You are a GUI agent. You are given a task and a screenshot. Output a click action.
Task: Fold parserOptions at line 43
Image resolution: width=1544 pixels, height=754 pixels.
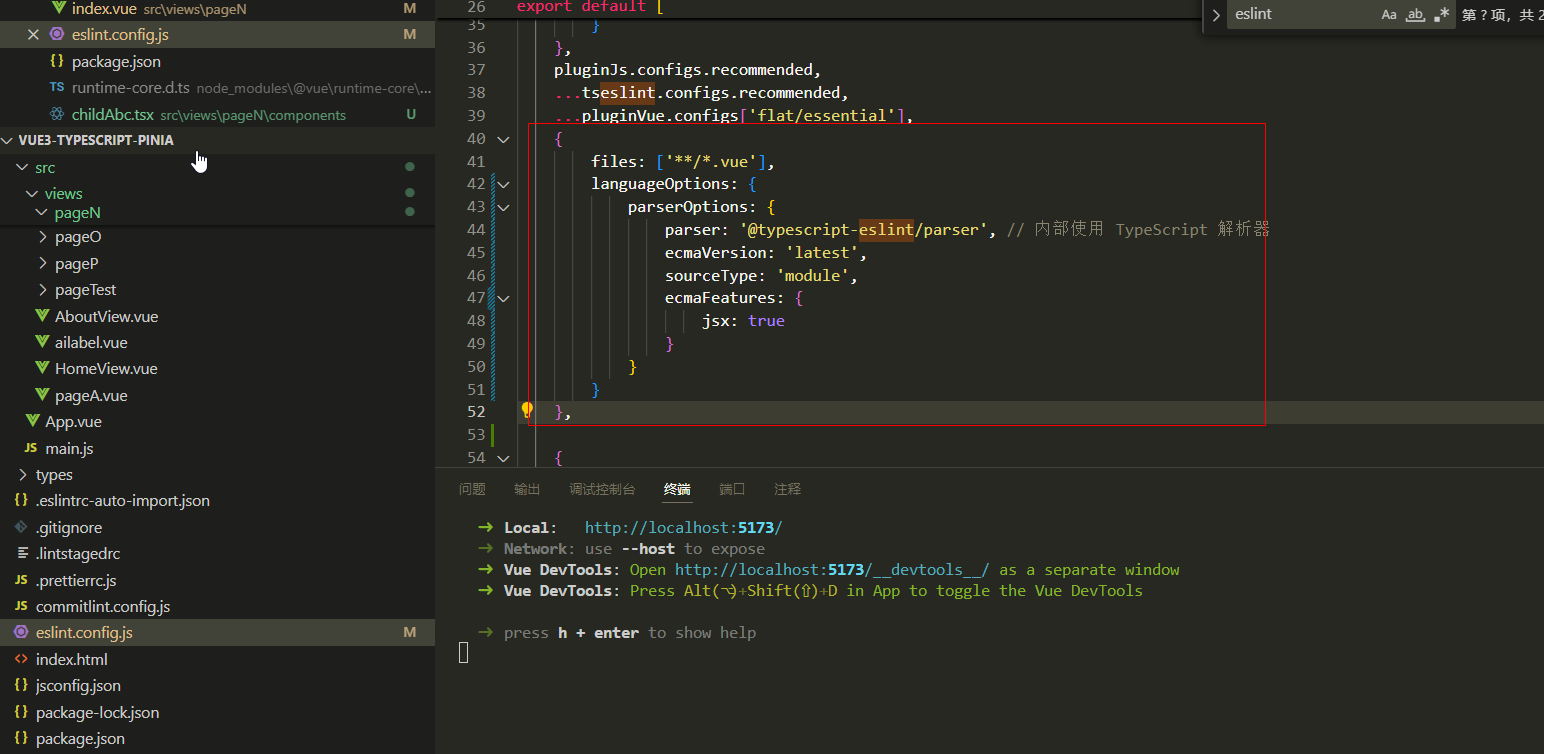coord(503,207)
